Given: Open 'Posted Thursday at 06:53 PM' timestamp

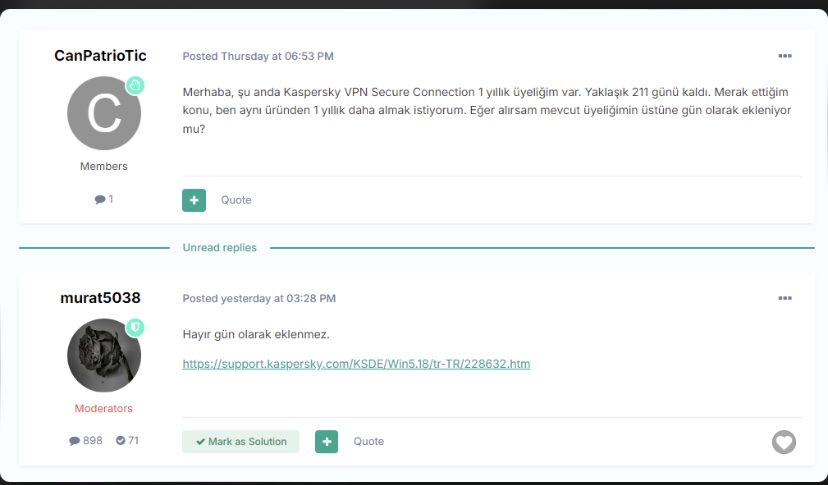Looking at the screenshot, I should coord(258,56).
